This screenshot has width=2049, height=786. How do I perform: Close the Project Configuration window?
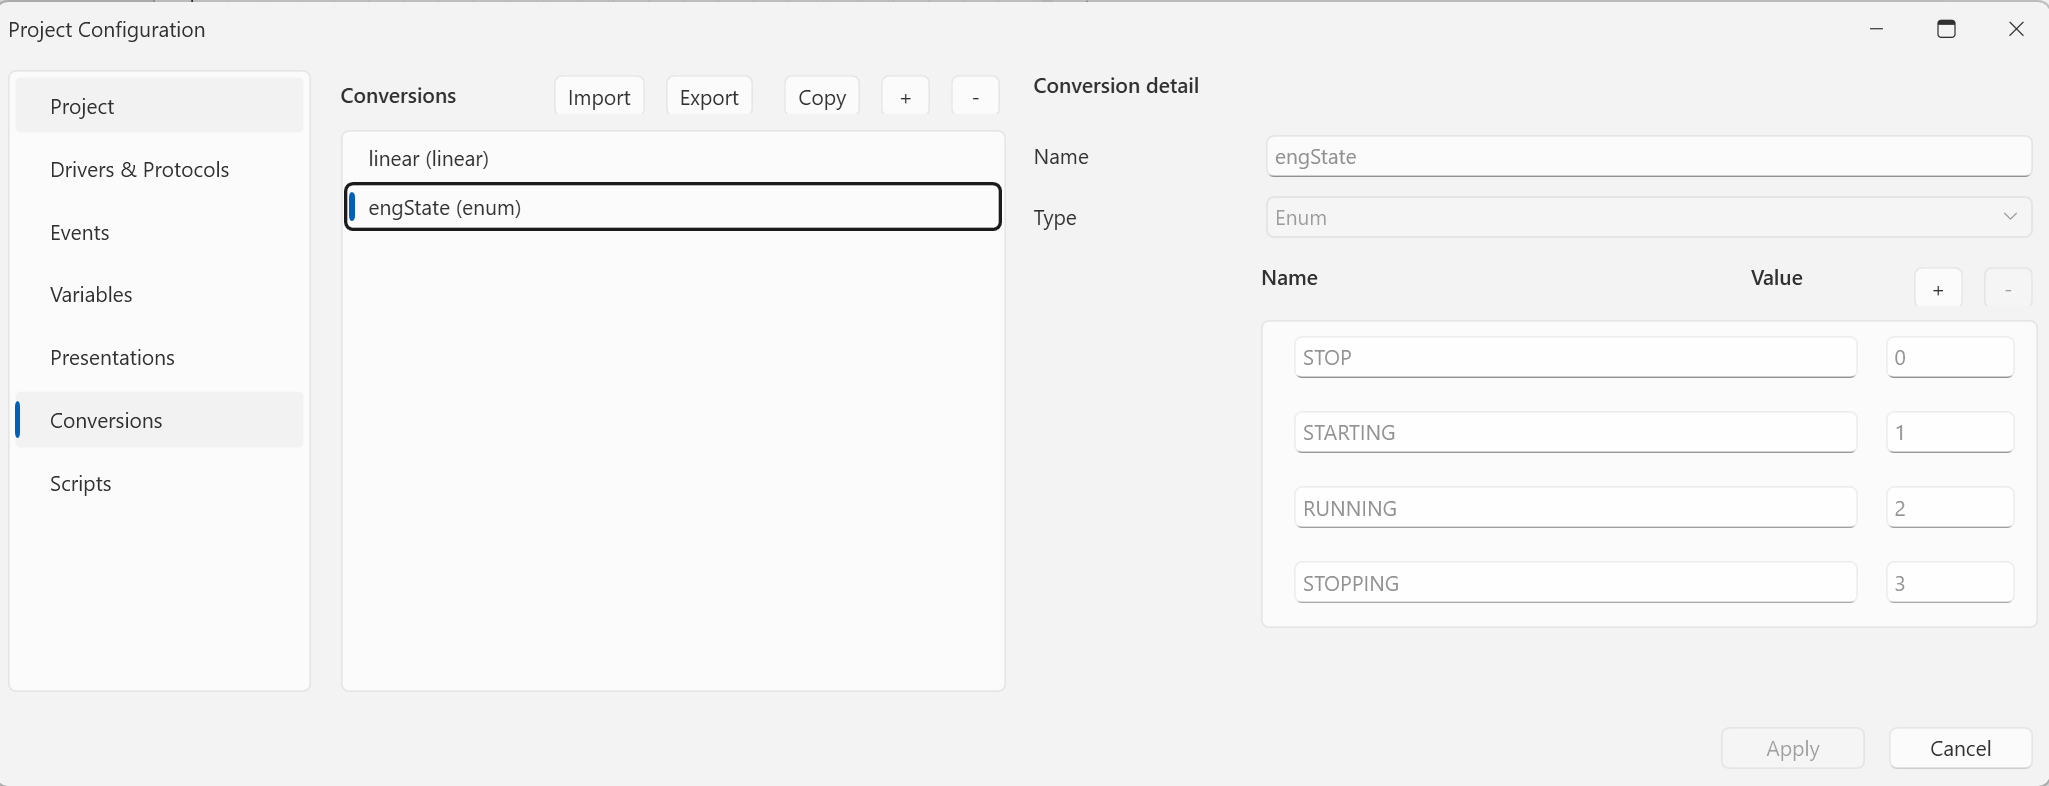click(2016, 29)
